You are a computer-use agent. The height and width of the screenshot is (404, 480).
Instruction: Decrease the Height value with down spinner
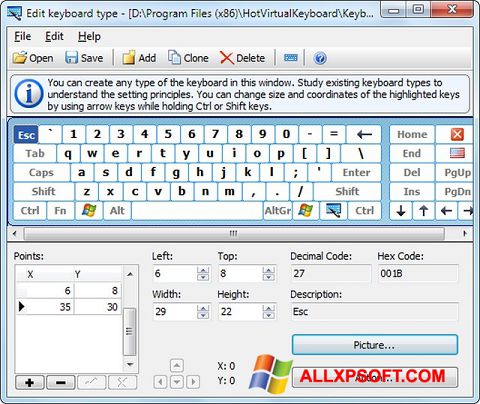click(268, 315)
